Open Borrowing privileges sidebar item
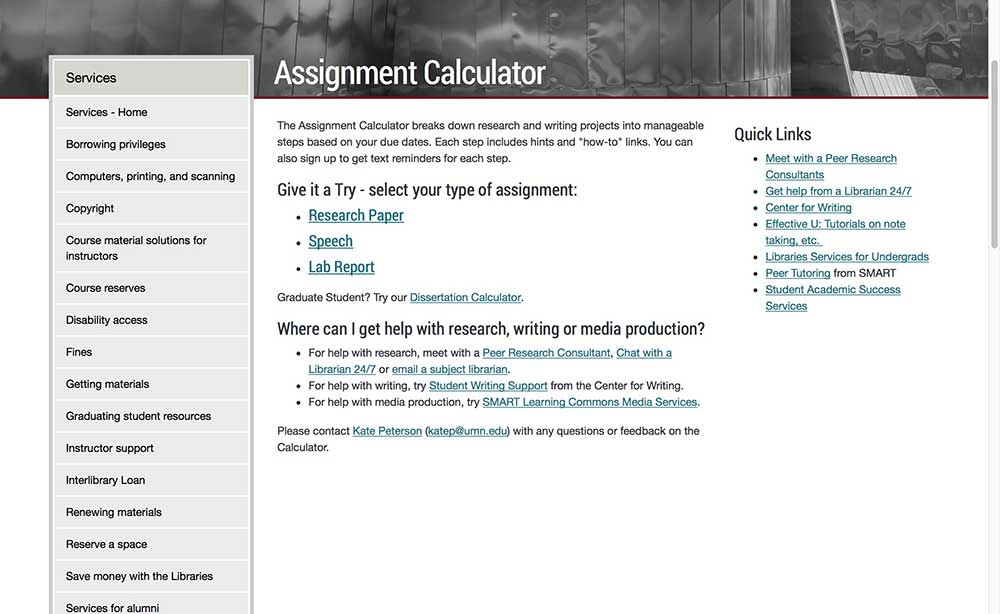The width and height of the screenshot is (1000, 614). (151, 144)
